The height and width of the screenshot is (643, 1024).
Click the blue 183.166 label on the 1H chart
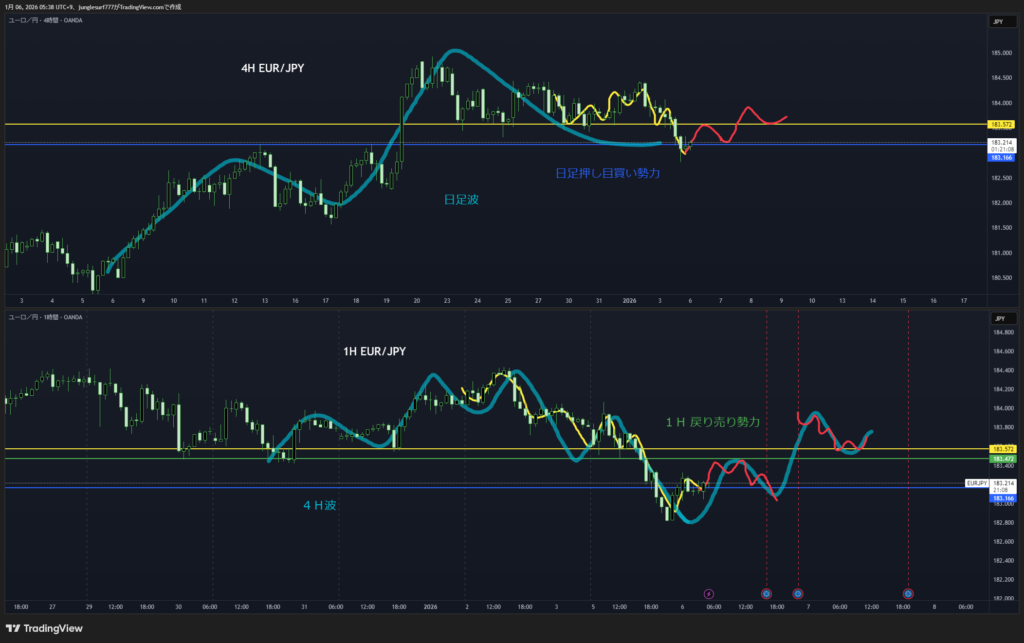pyautogui.click(x=1001, y=497)
